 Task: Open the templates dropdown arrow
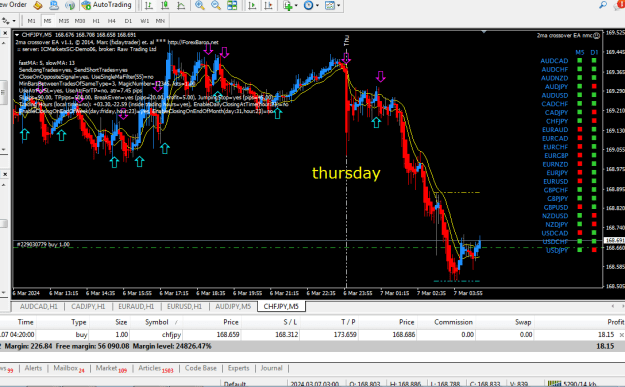[338, 6]
